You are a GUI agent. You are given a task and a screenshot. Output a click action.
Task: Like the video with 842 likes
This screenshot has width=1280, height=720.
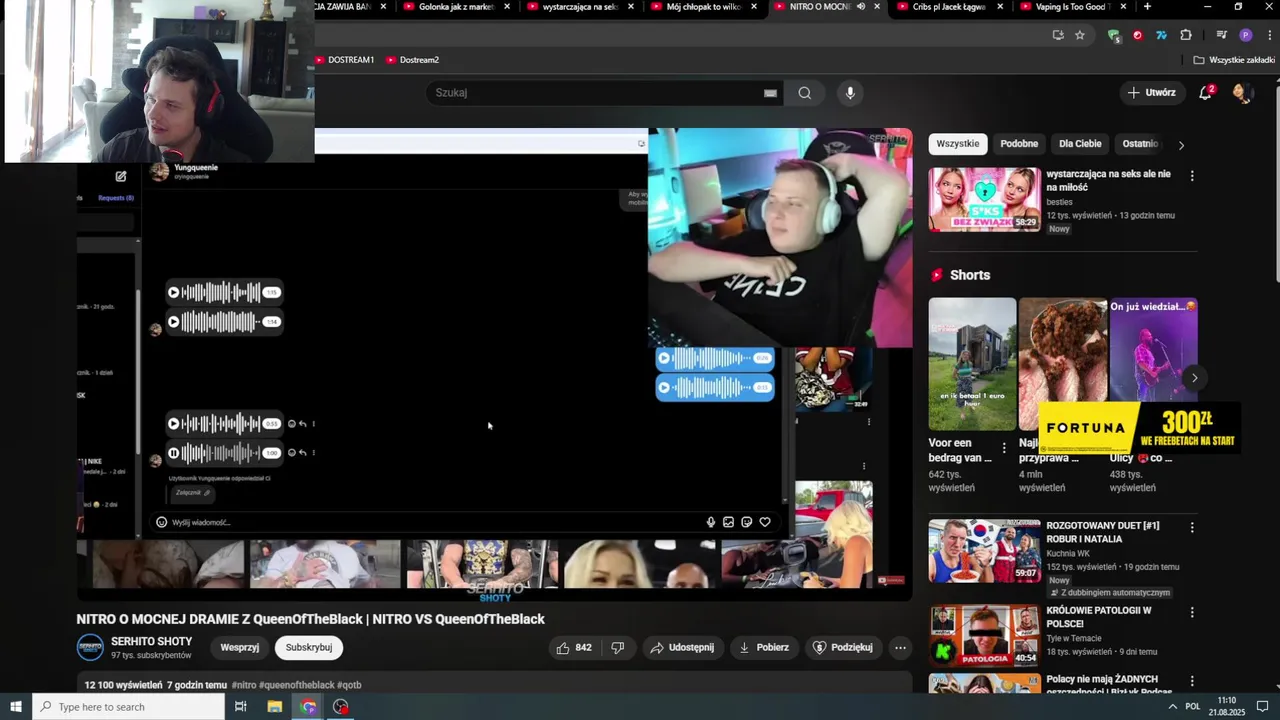coord(574,648)
